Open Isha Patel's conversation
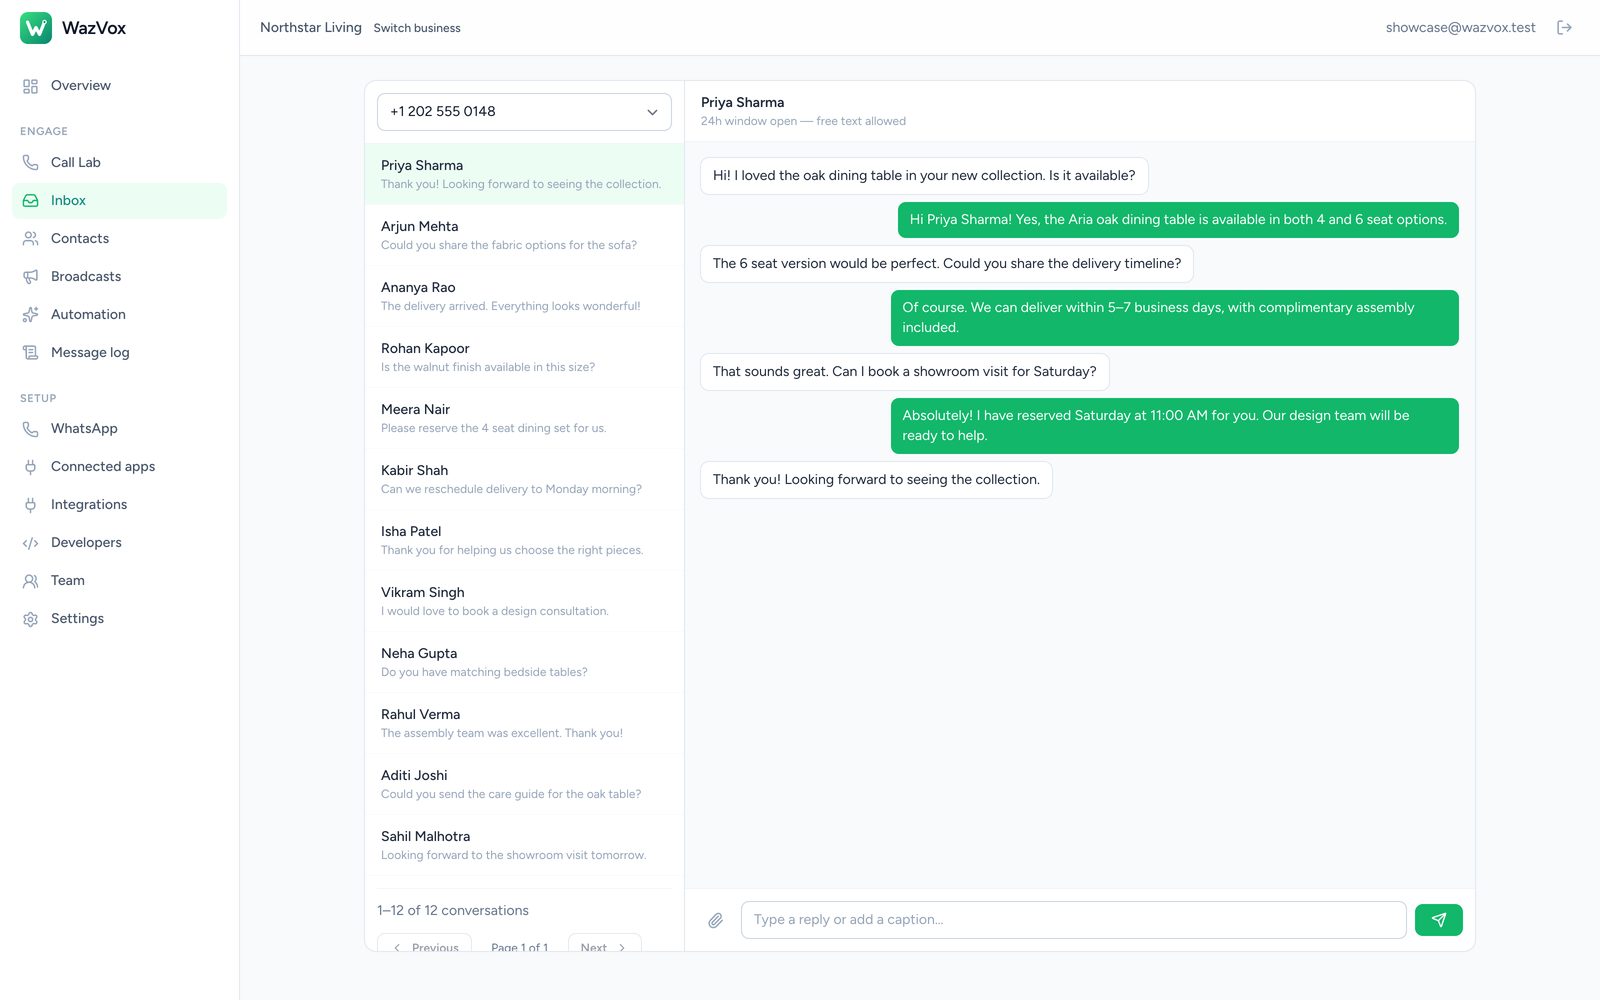 tap(524, 540)
